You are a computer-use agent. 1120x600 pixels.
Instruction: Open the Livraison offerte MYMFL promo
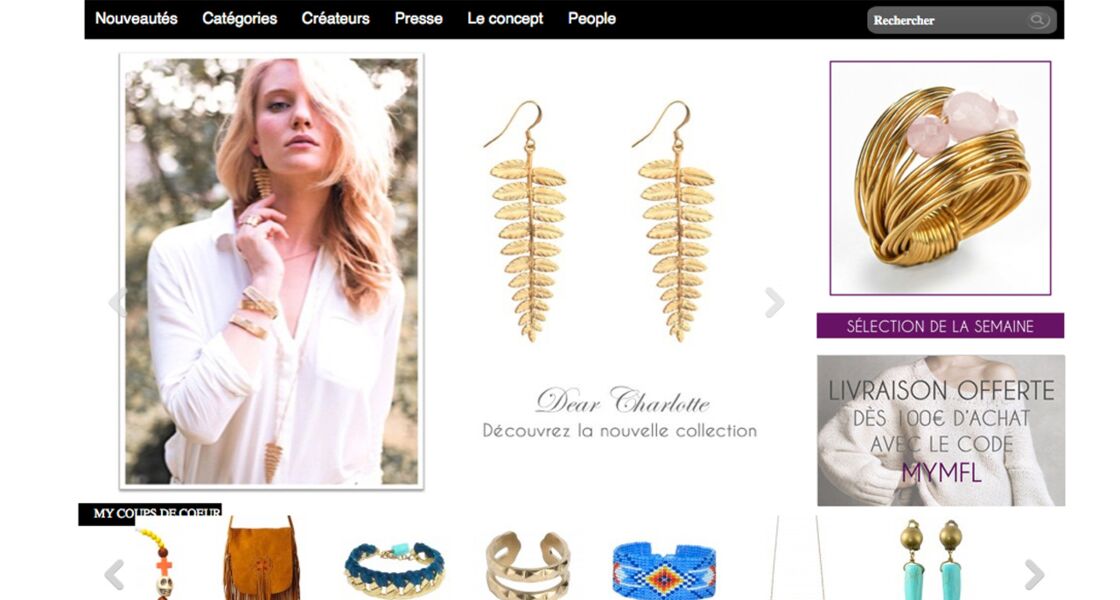tap(941, 431)
